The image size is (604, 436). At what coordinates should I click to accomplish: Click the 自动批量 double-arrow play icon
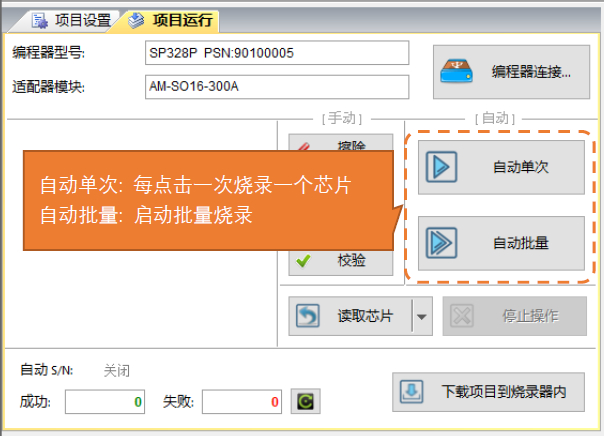tap(441, 243)
